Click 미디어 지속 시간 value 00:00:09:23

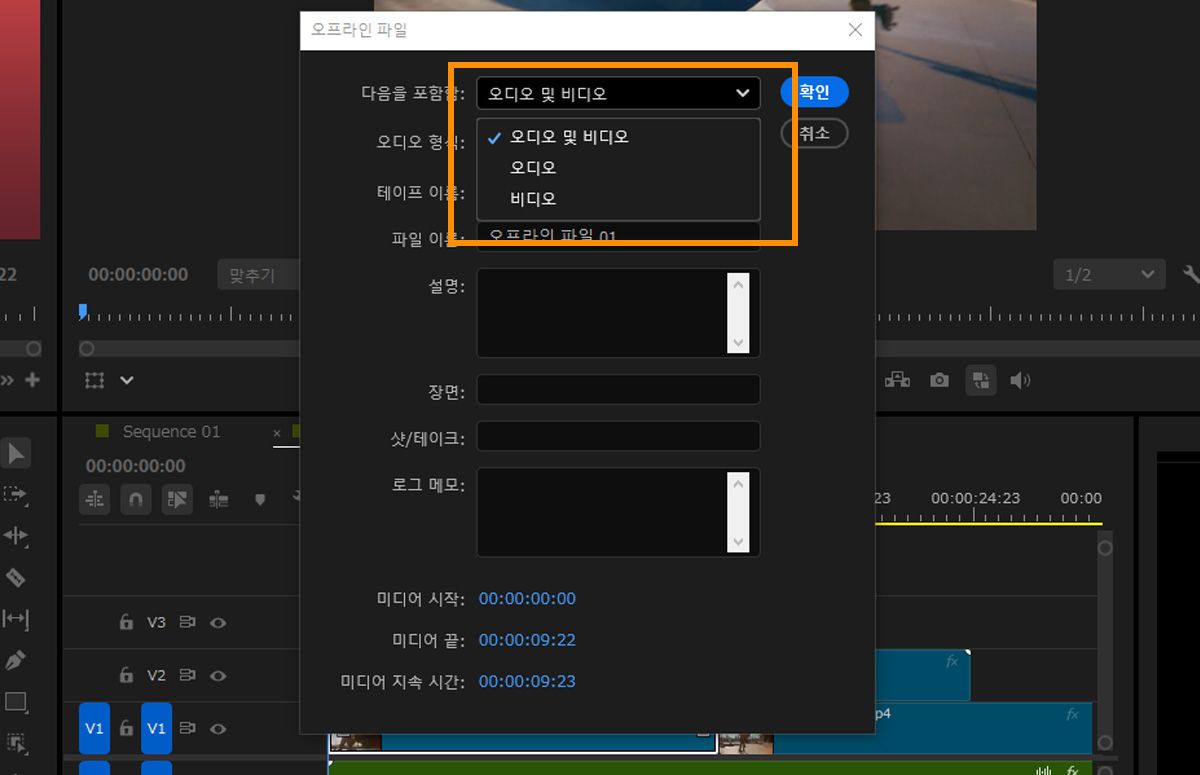[527, 681]
